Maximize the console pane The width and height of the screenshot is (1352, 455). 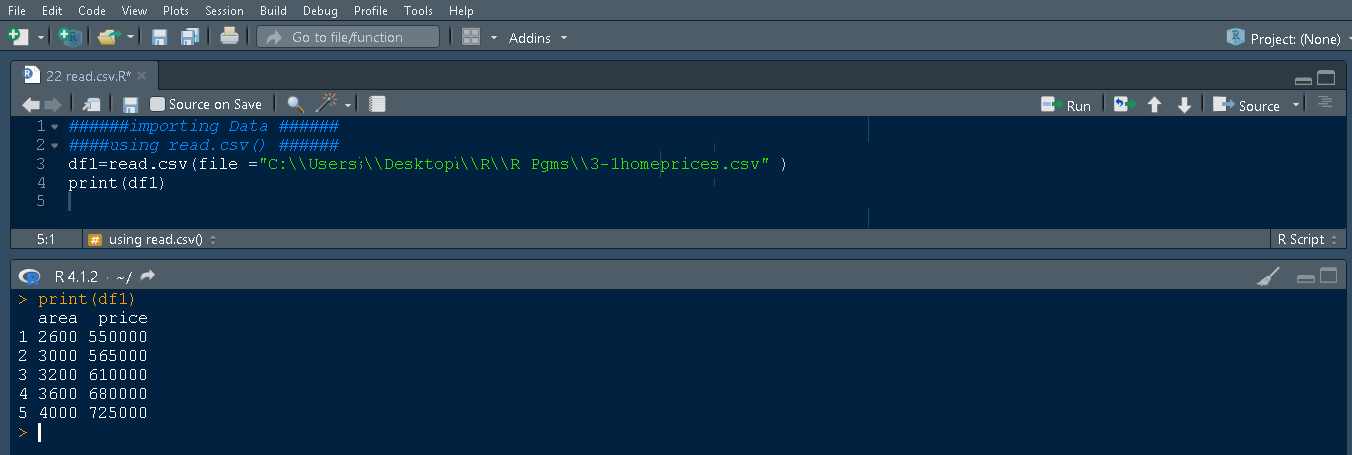(x=1326, y=277)
